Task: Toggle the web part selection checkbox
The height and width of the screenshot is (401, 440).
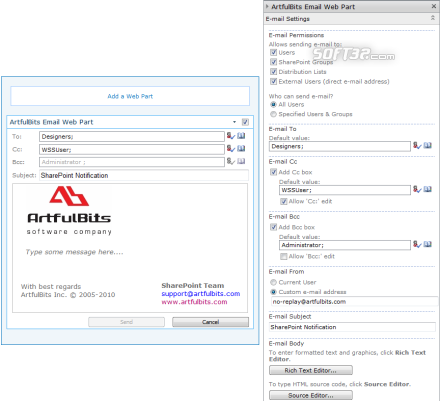Action: 245,122
